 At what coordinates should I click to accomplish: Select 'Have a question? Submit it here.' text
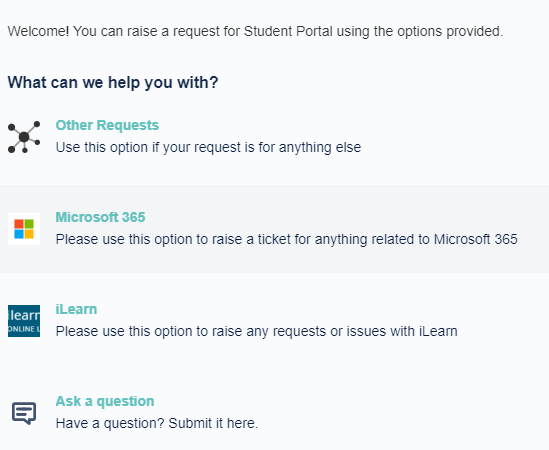[157, 423]
